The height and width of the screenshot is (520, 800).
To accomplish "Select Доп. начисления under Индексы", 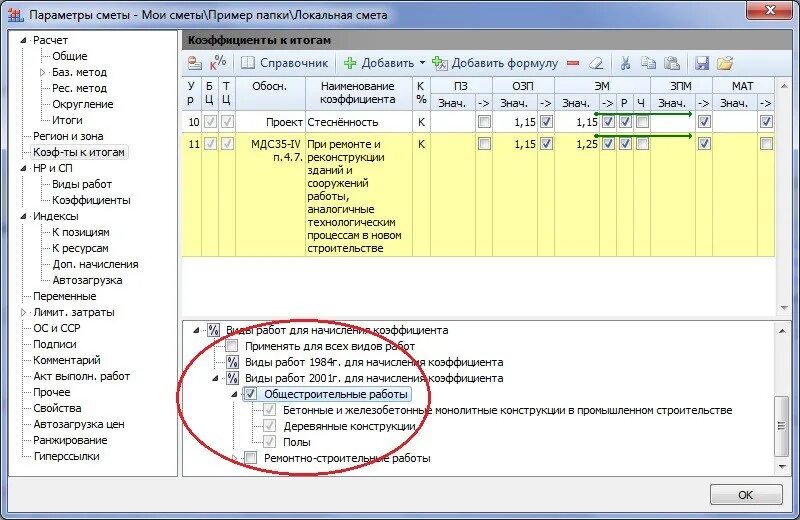I will (x=95, y=264).
